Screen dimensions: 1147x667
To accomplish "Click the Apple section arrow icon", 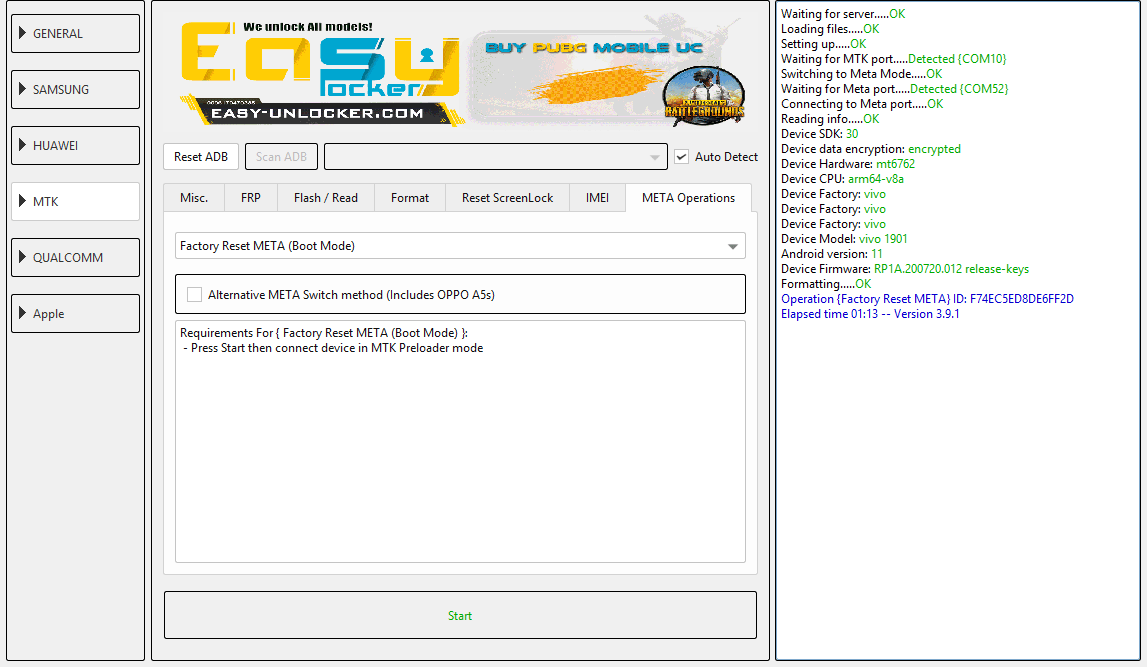I will (21, 313).
